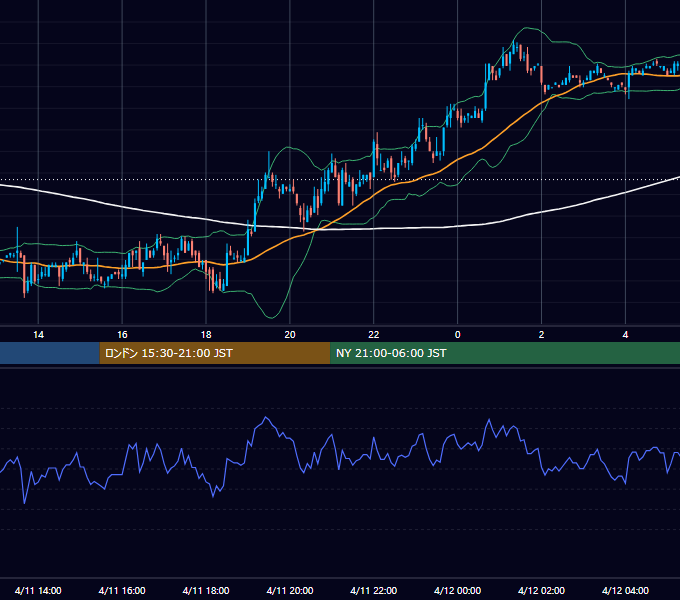The width and height of the screenshot is (680, 600).
Task: Click the 4/11 14:00 time label
Action: tap(38, 590)
